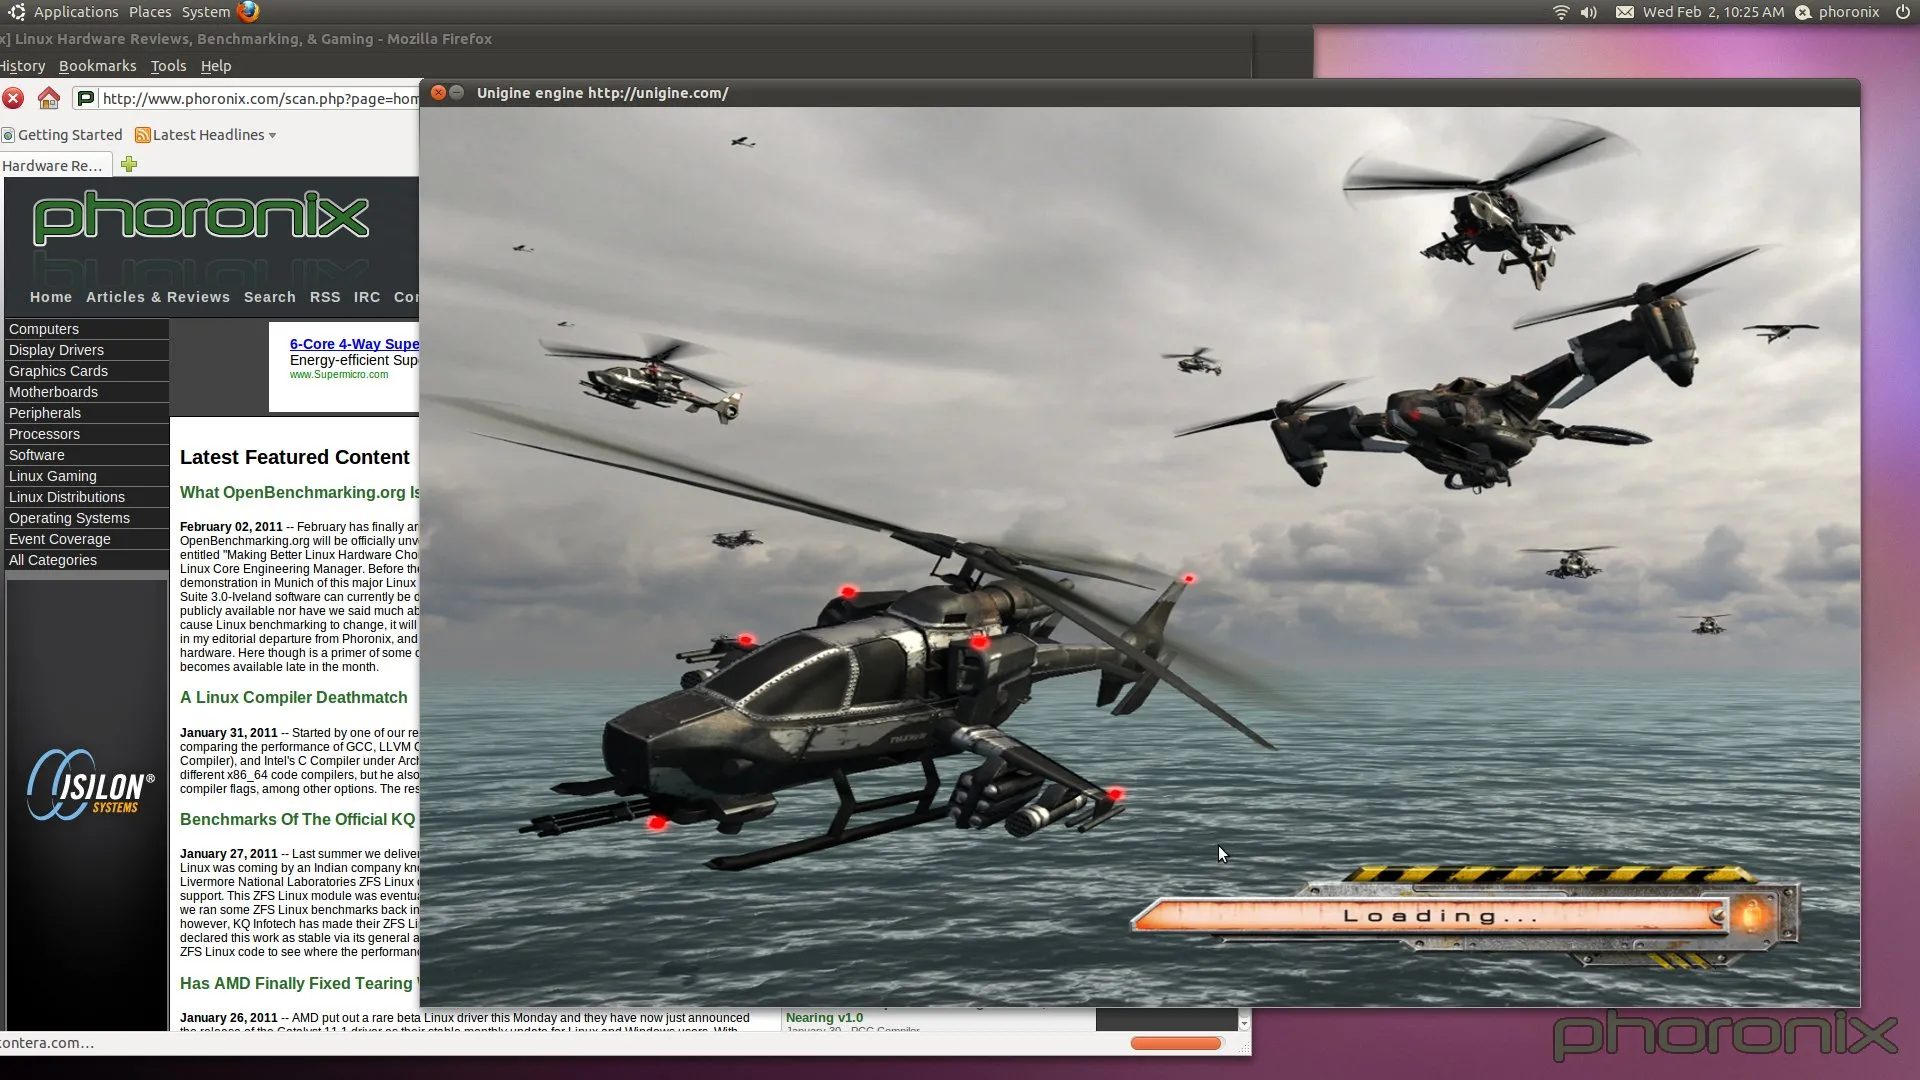Open RSS nav link
The image size is (1920, 1080).
pyautogui.click(x=325, y=297)
